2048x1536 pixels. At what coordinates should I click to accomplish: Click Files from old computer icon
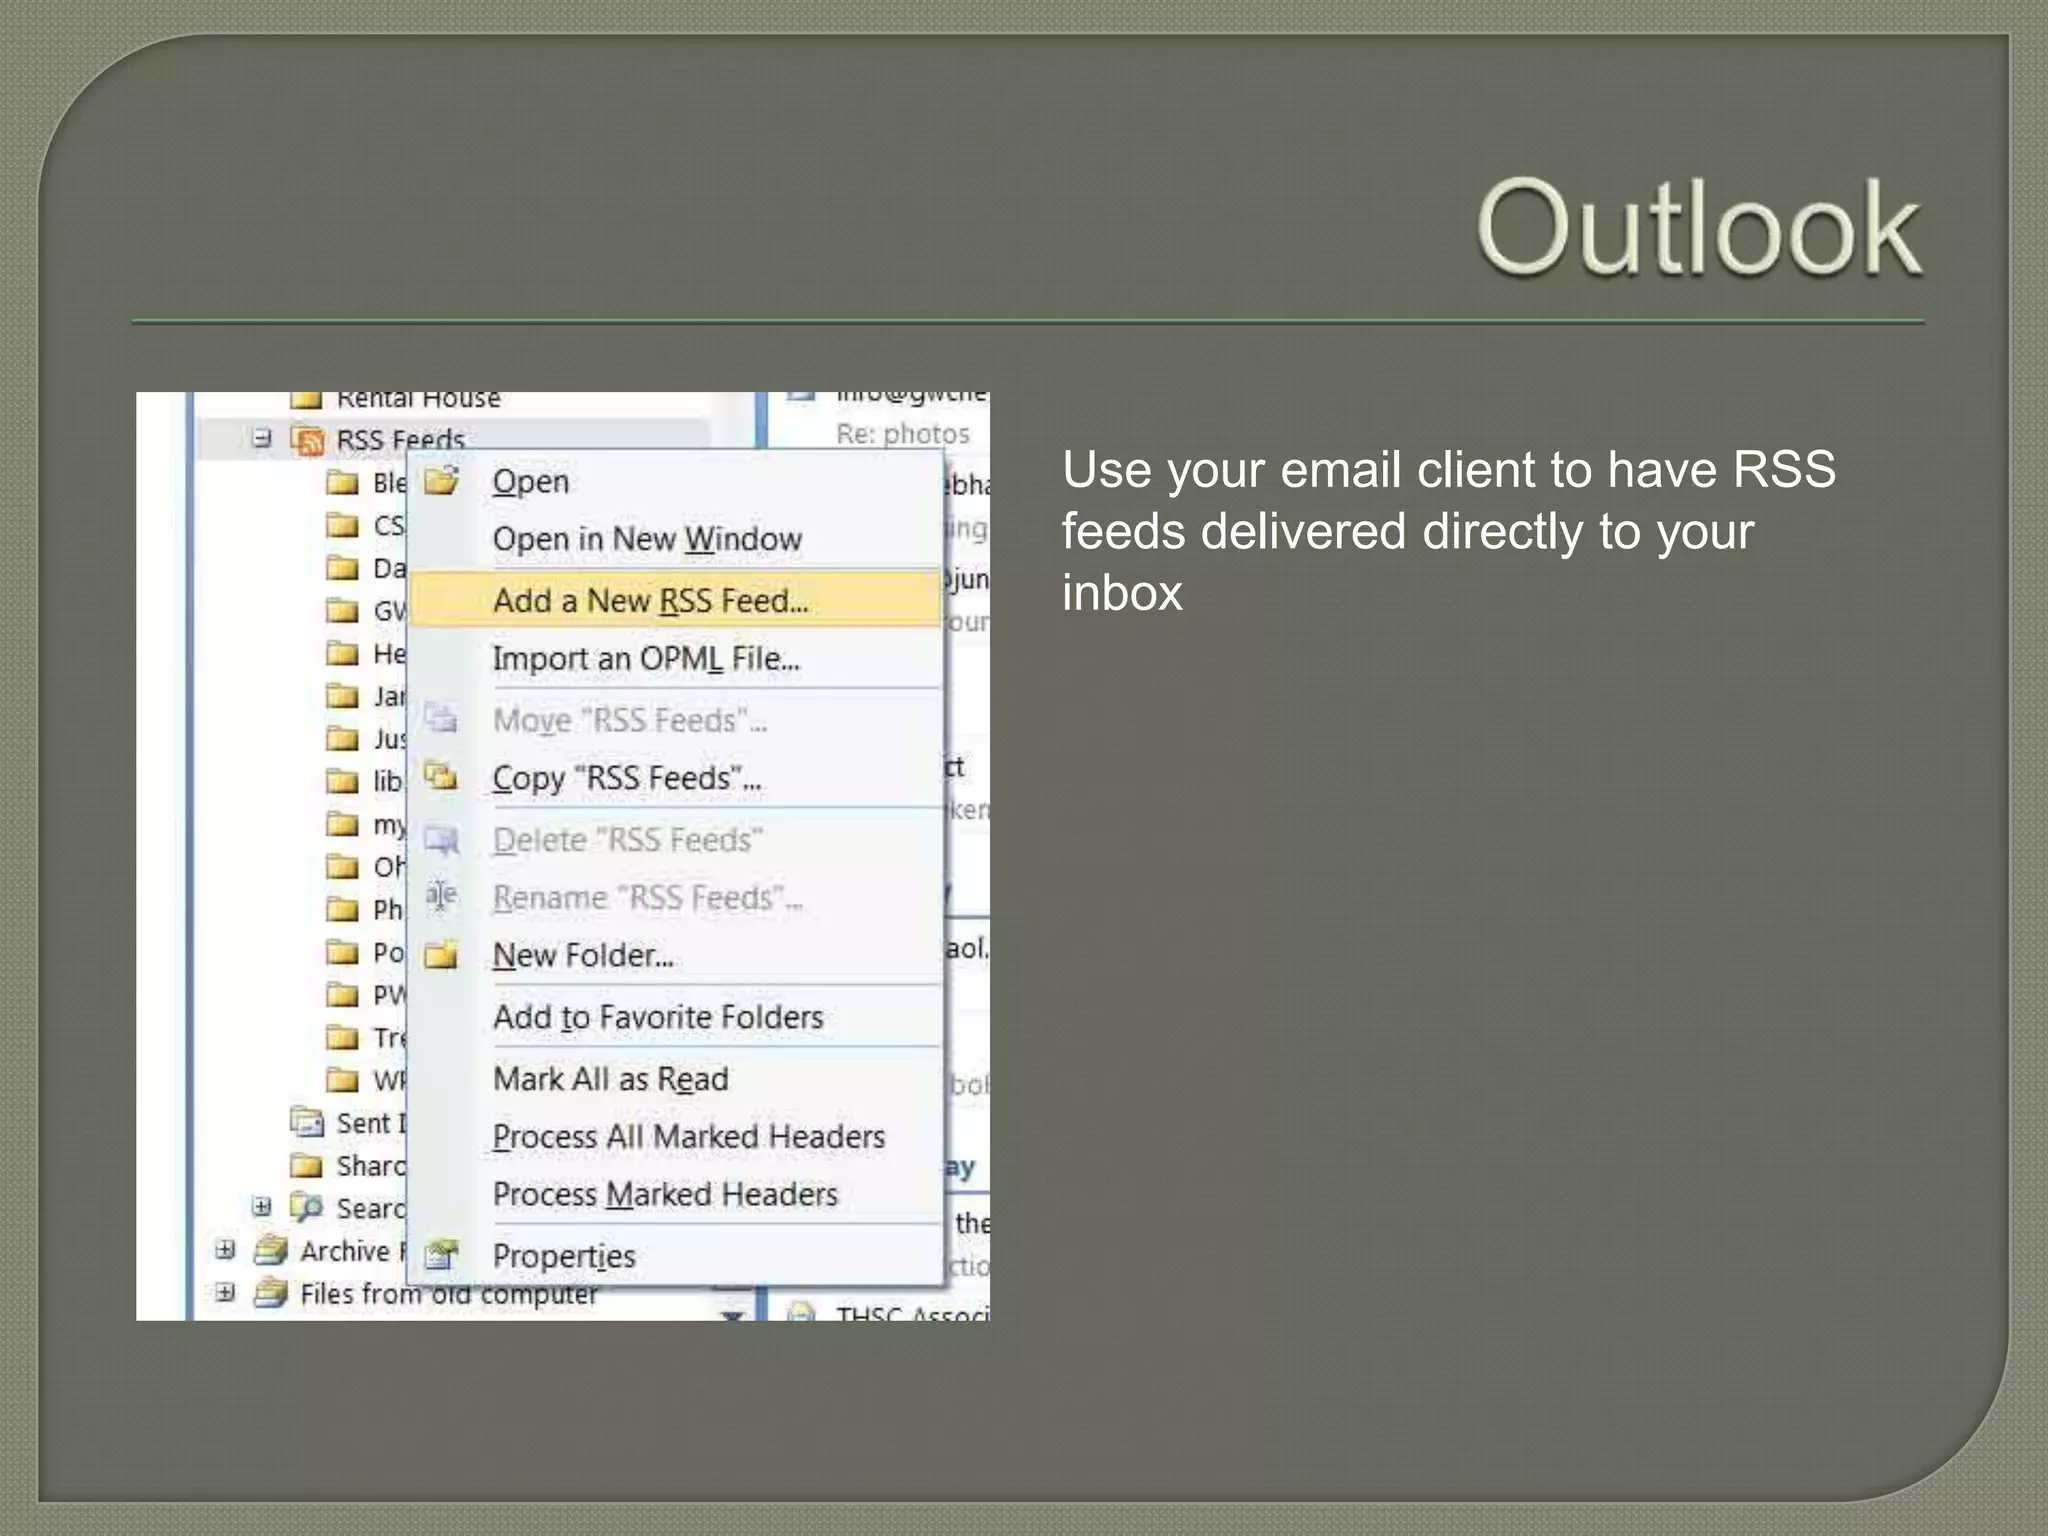coord(270,1293)
